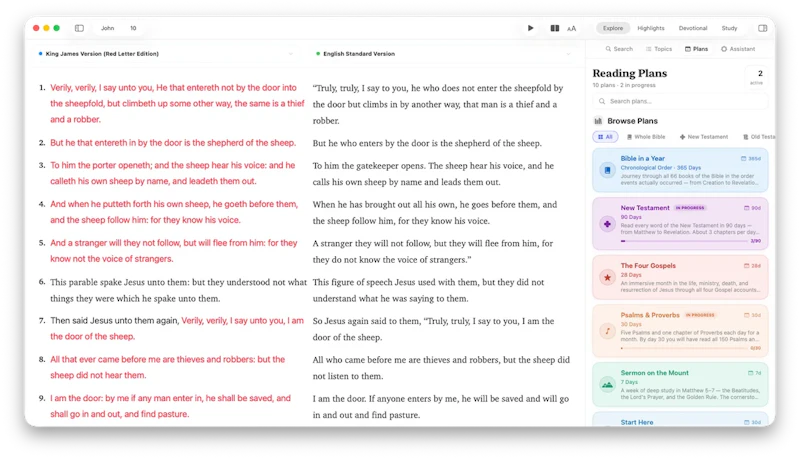Click the calendar 365d badge on Bible in a Year
The height and width of the screenshot is (459, 800).
[x=751, y=159]
